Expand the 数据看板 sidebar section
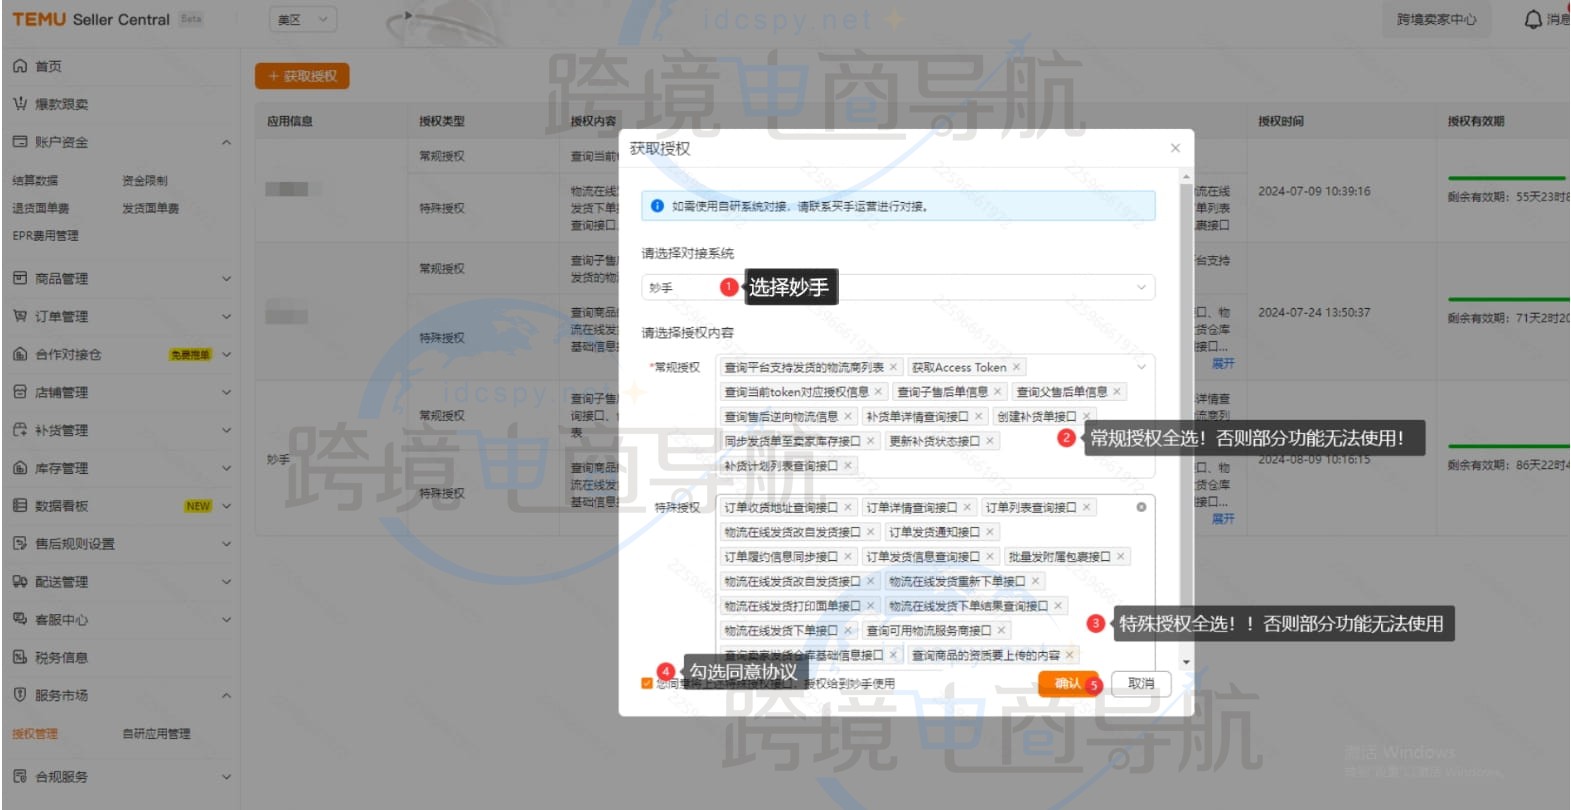The height and width of the screenshot is (810, 1571). coord(226,506)
